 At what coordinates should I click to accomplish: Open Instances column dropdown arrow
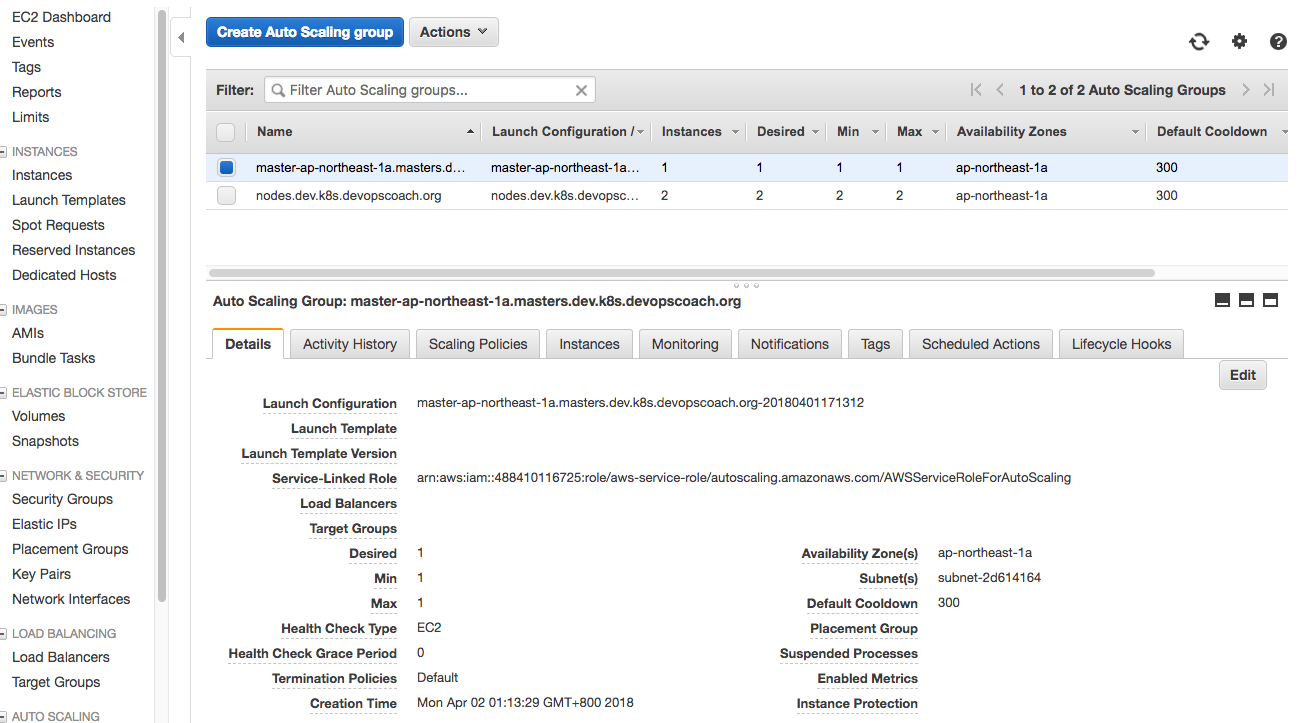pos(736,132)
